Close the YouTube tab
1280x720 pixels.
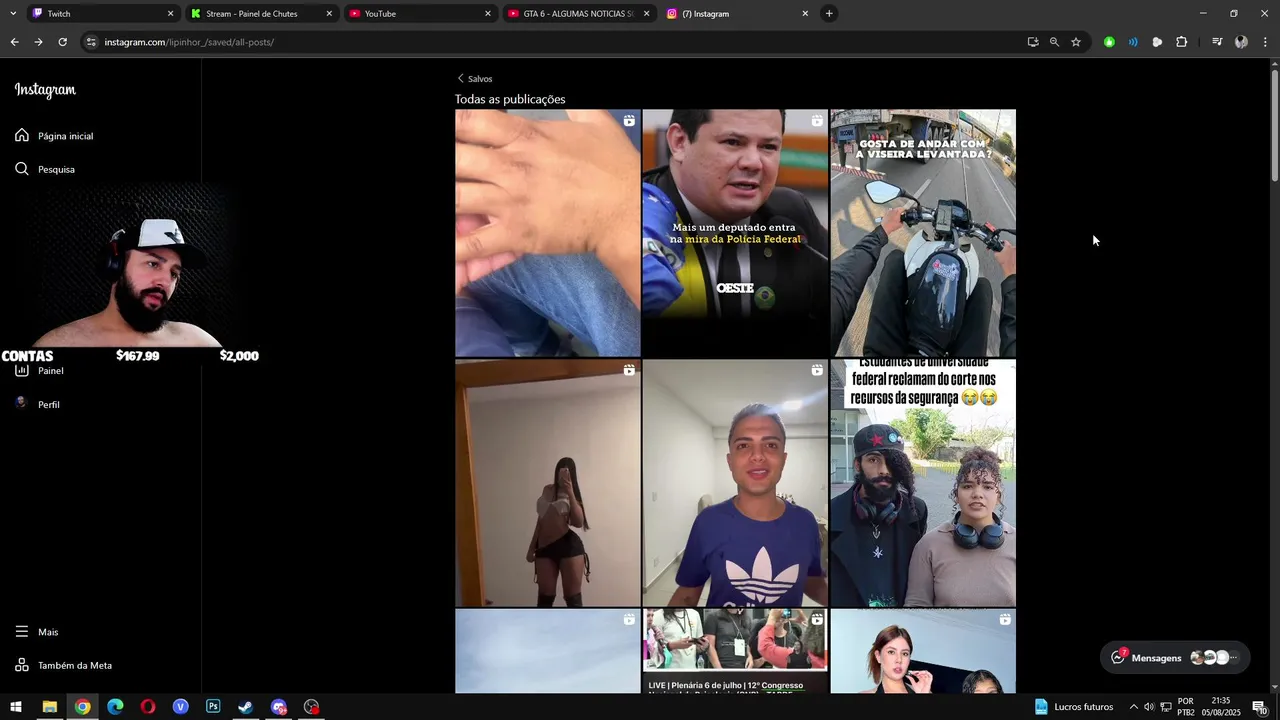tap(488, 14)
